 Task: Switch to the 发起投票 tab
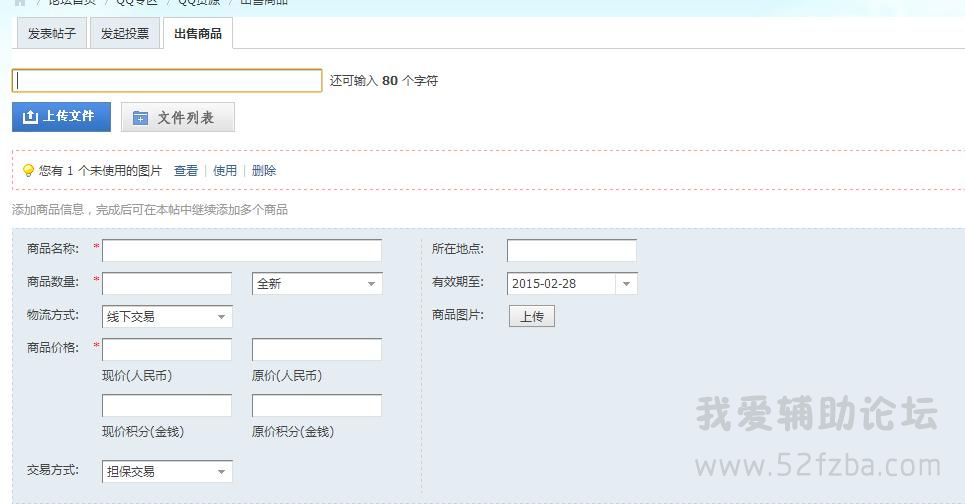(x=125, y=33)
